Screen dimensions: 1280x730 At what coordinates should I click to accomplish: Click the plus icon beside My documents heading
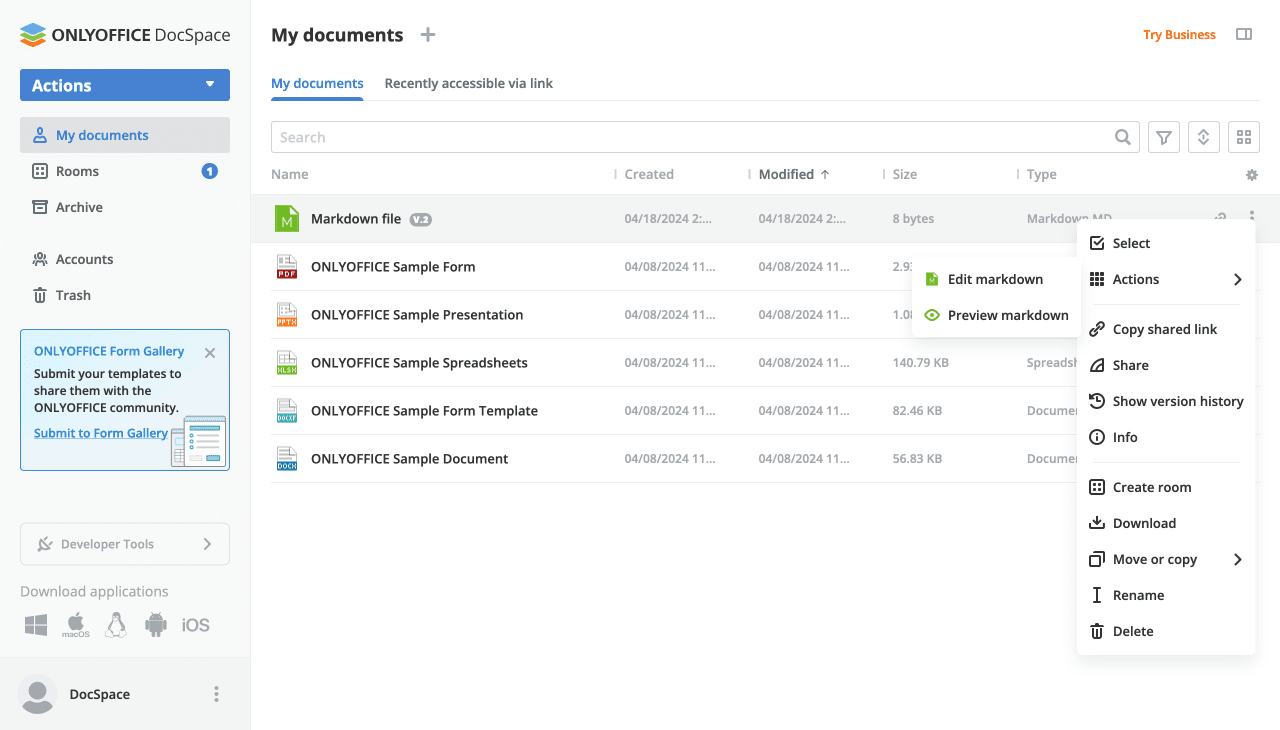[x=428, y=35]
